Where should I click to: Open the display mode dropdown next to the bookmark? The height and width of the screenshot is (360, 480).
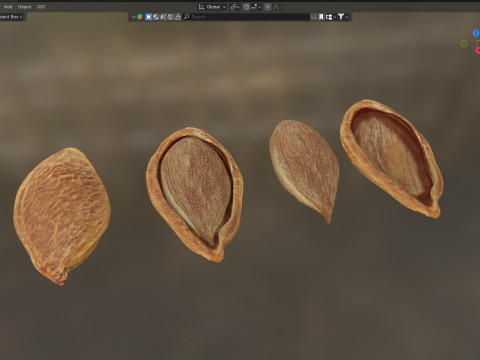click(330, 17)
